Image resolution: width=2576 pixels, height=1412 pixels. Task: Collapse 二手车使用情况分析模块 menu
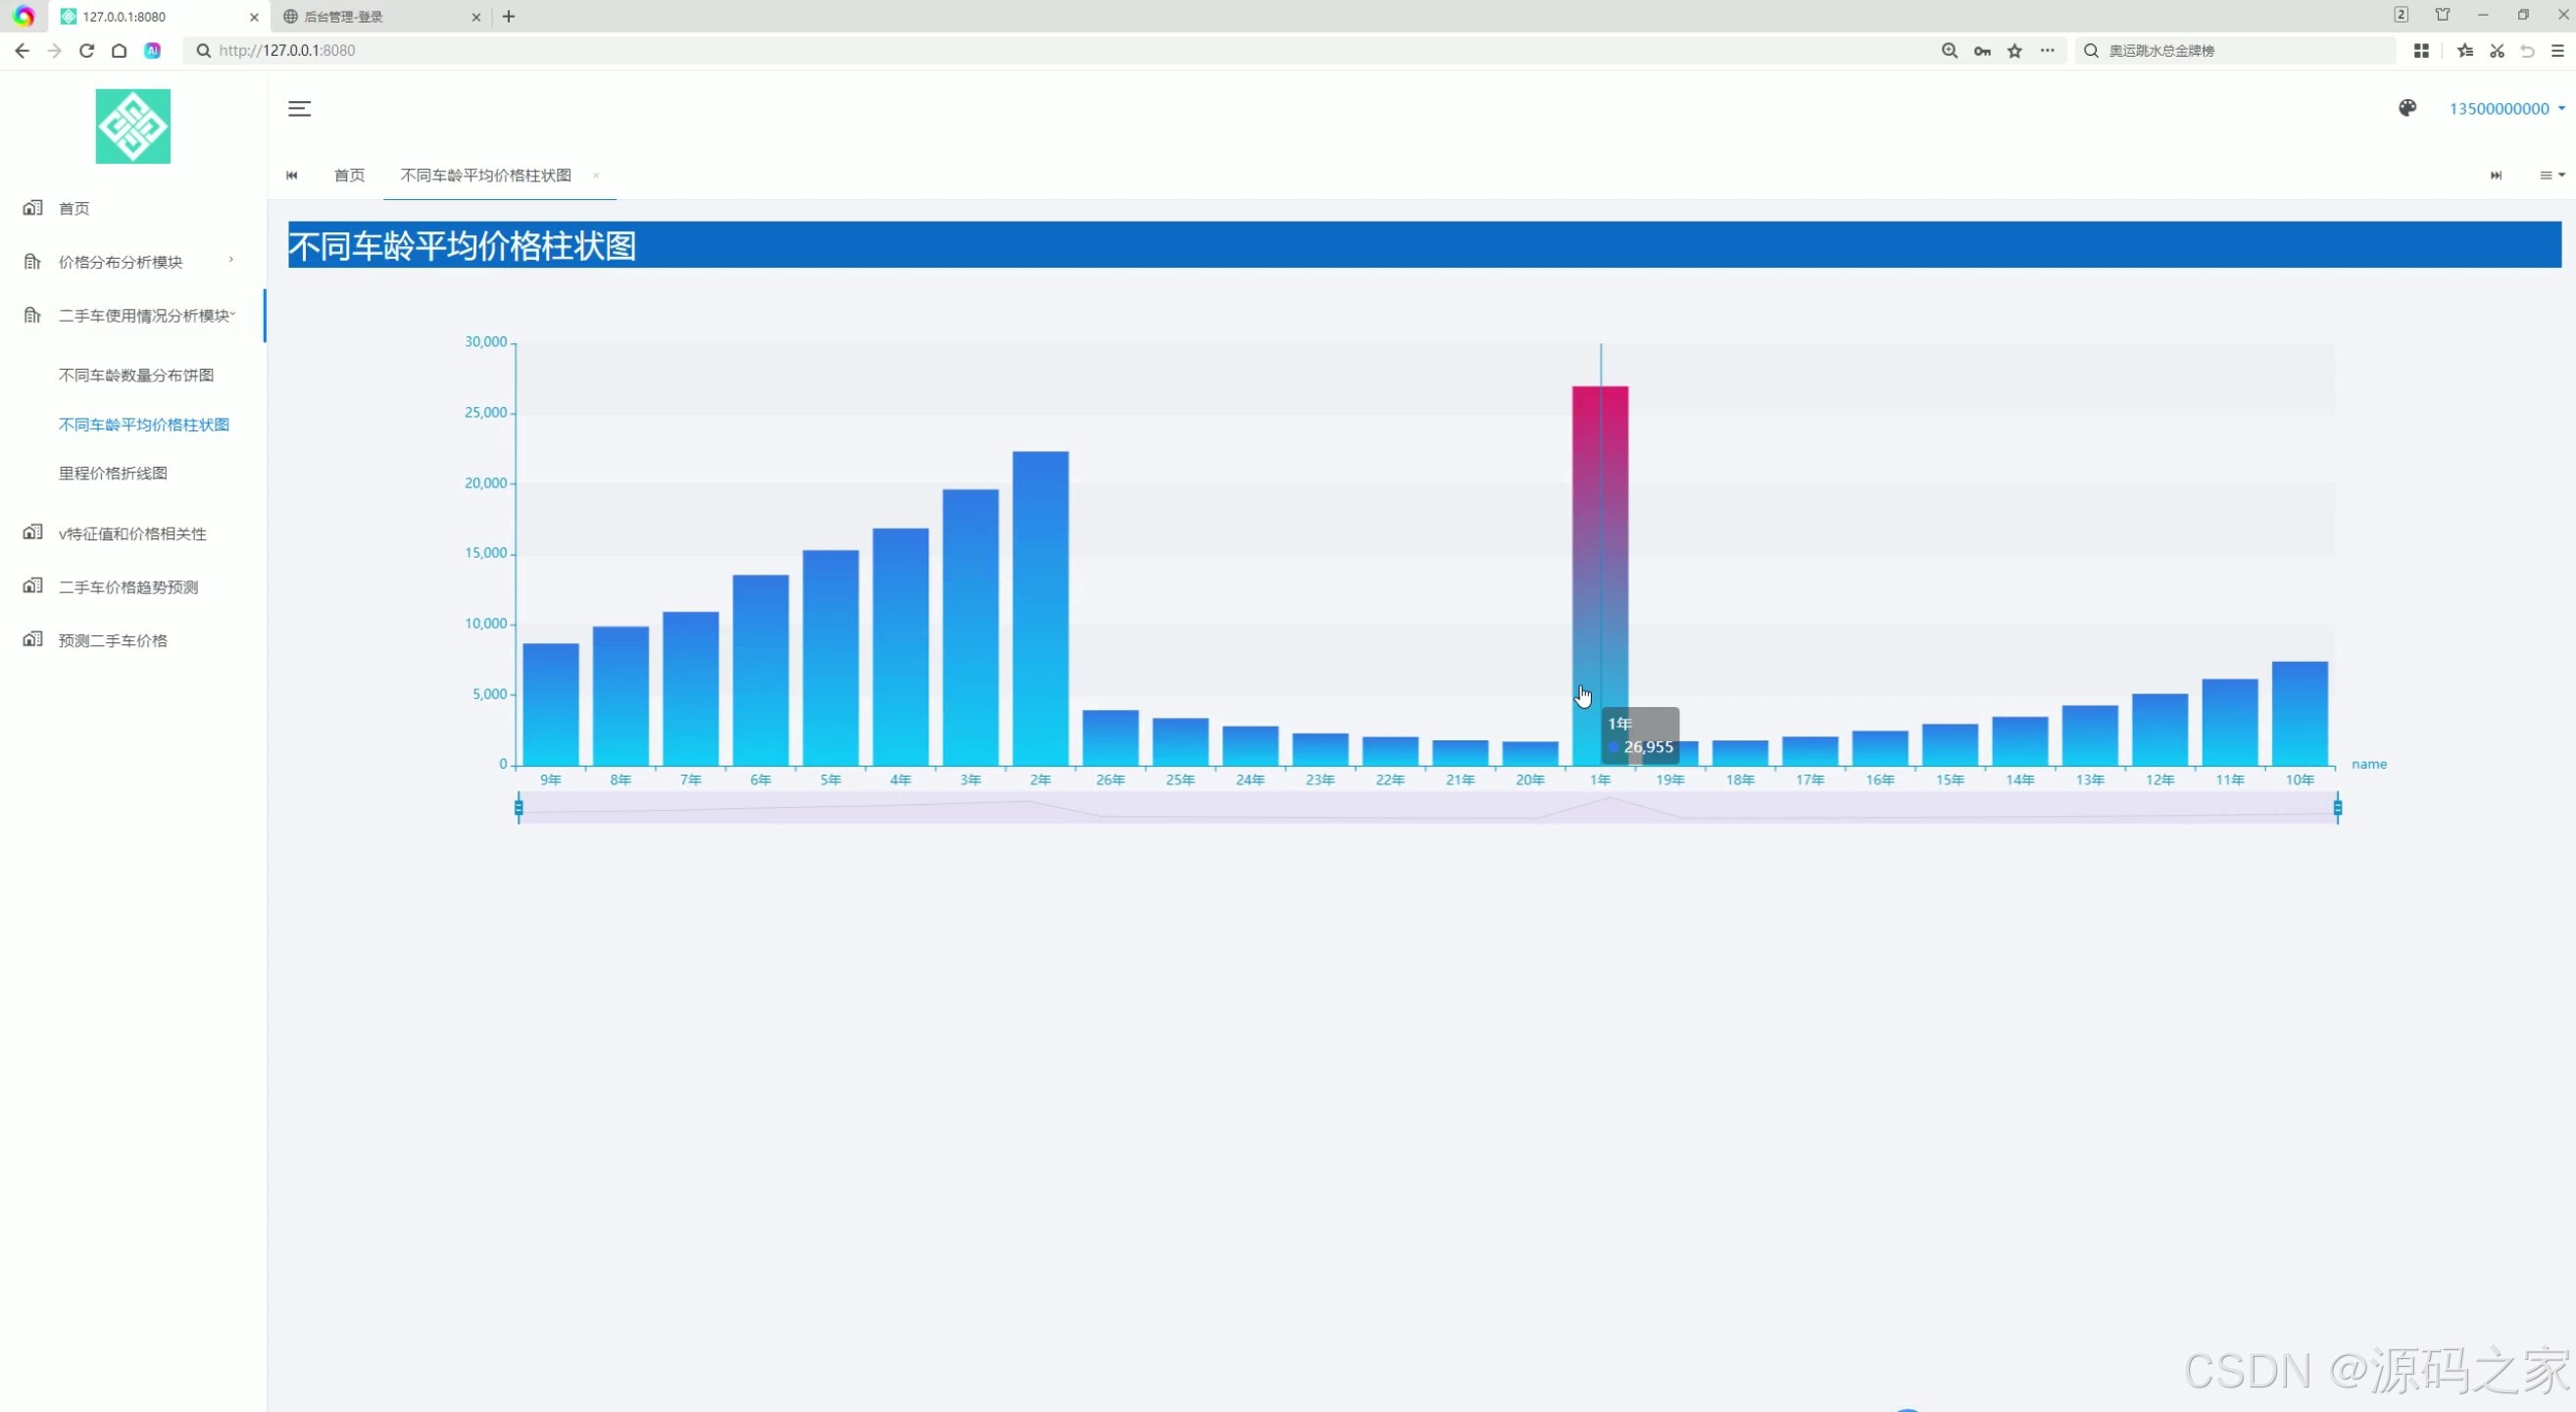(x=145, y=316)
